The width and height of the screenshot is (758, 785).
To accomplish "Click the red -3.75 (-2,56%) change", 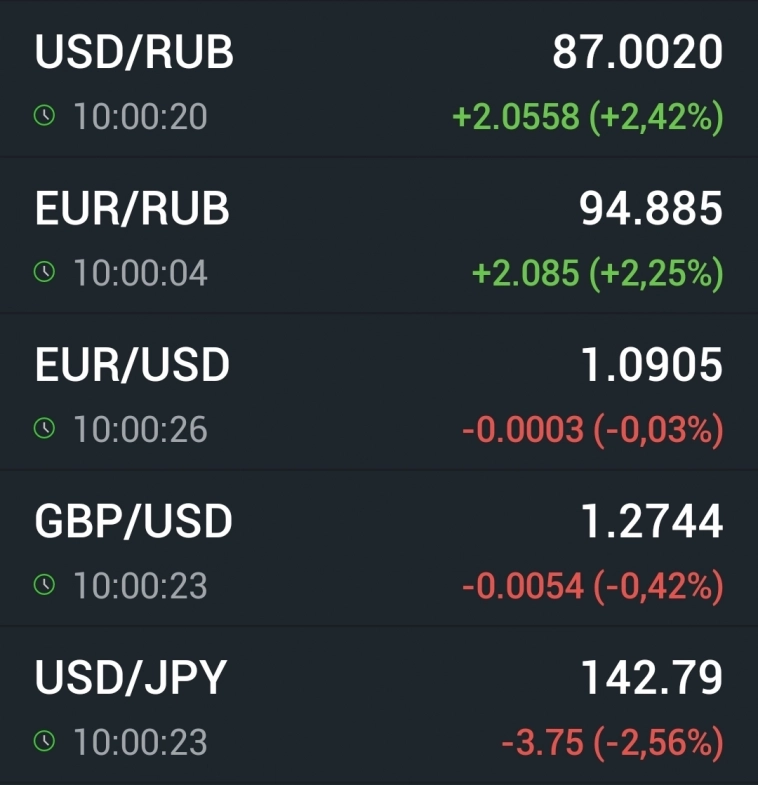I will click(611, 742).
